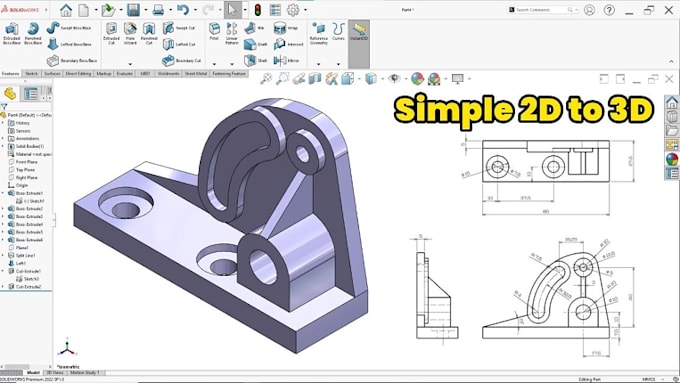Open Hide/Show Items eye dropdown

click(x=406, y=79)
